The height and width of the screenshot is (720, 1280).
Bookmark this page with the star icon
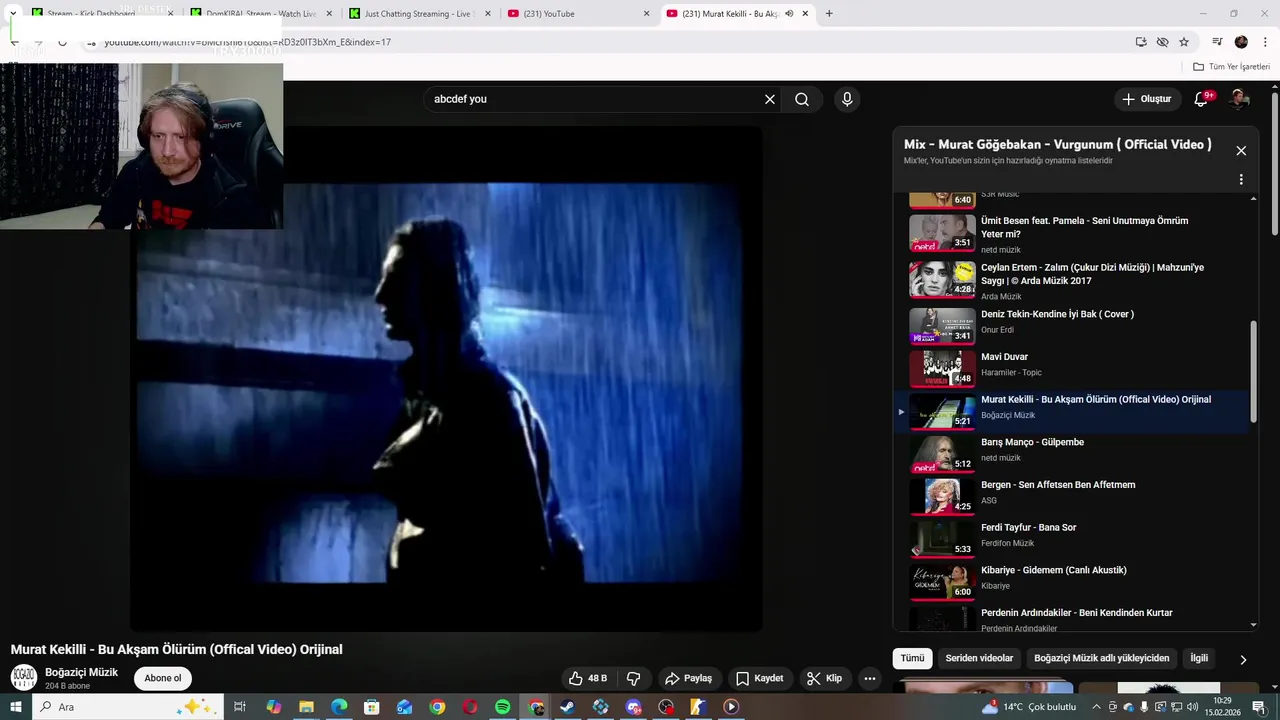point(1184,42)
